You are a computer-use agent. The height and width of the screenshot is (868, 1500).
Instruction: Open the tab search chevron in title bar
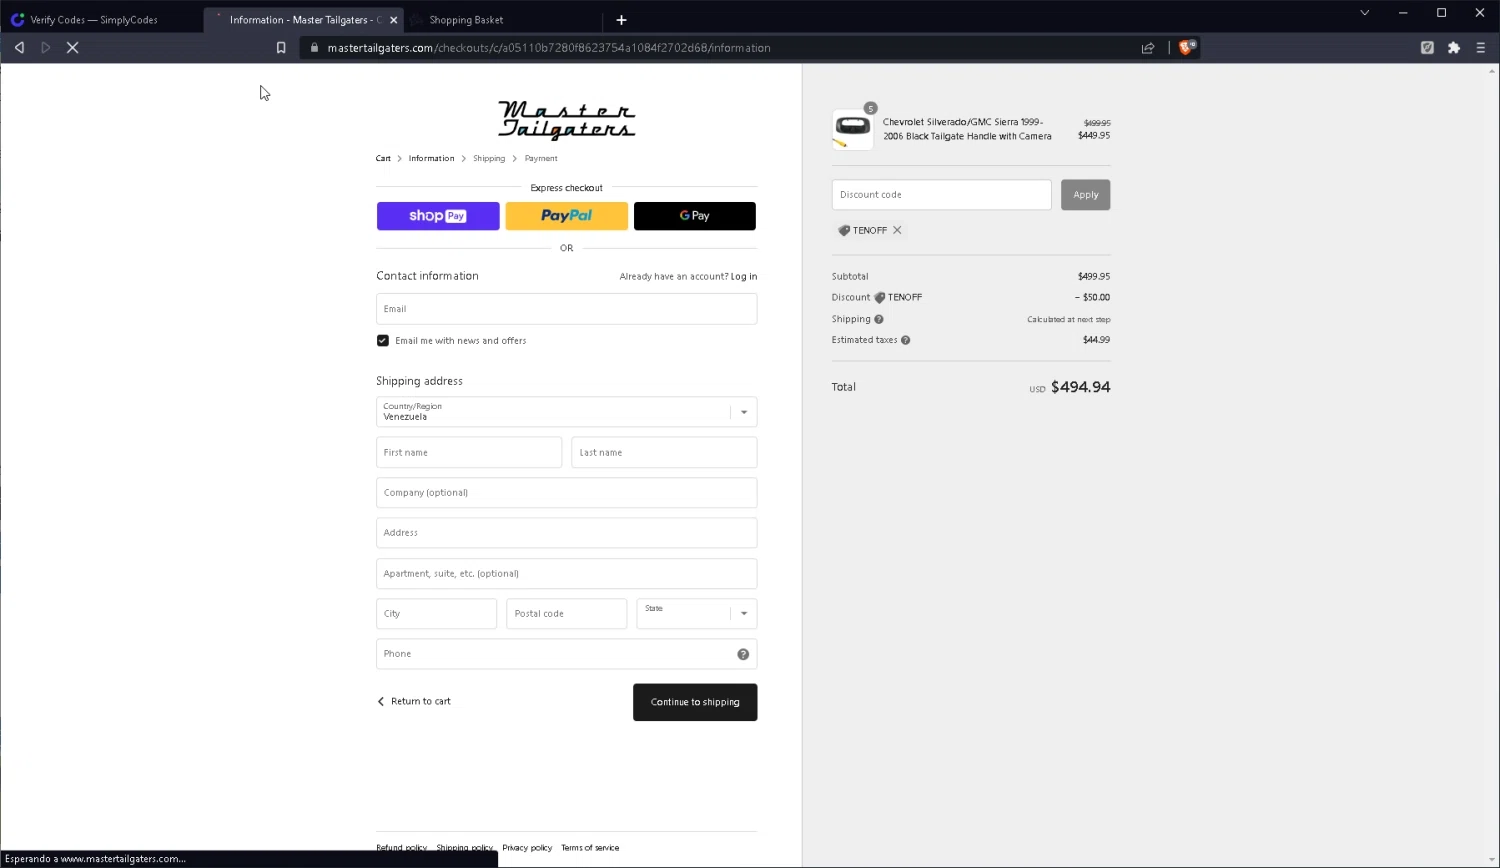tap(1364, 13)
